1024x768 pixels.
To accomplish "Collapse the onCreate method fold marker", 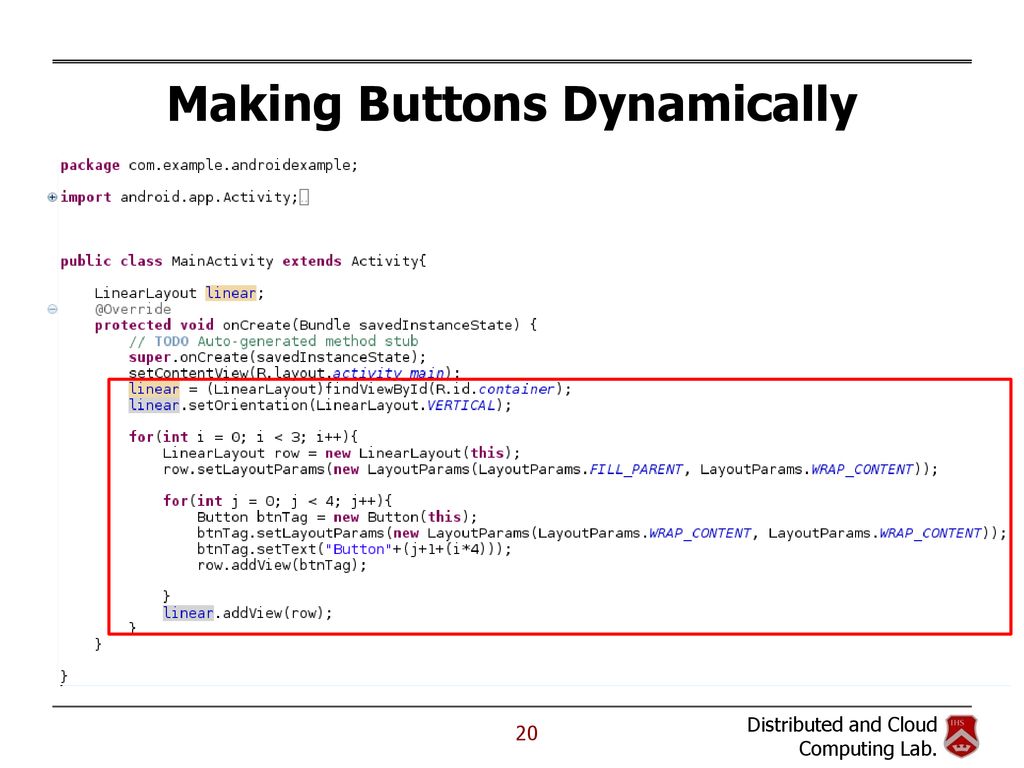I will point(52,309).
